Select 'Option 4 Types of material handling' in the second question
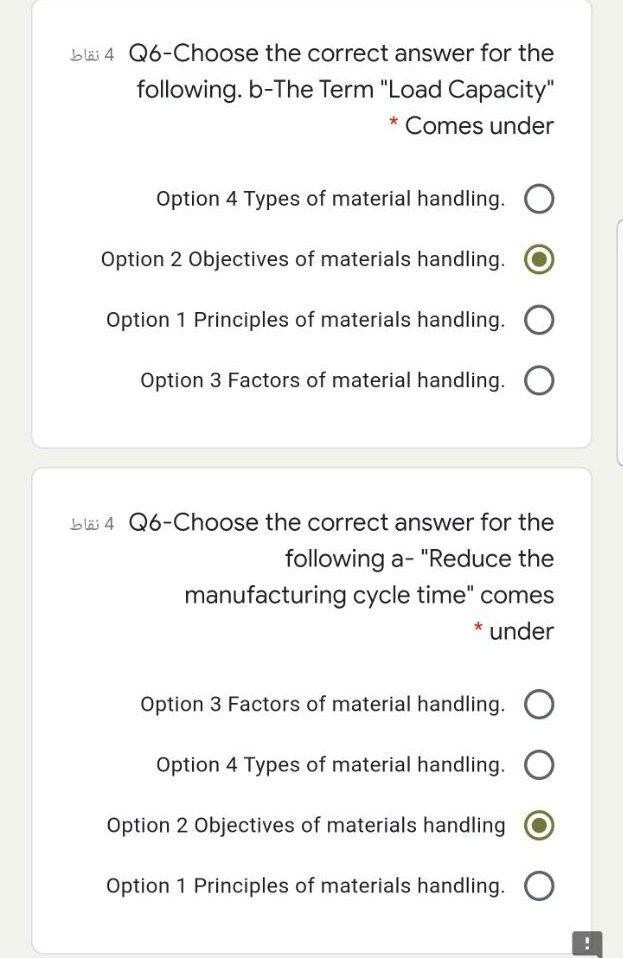 point(538,764)
